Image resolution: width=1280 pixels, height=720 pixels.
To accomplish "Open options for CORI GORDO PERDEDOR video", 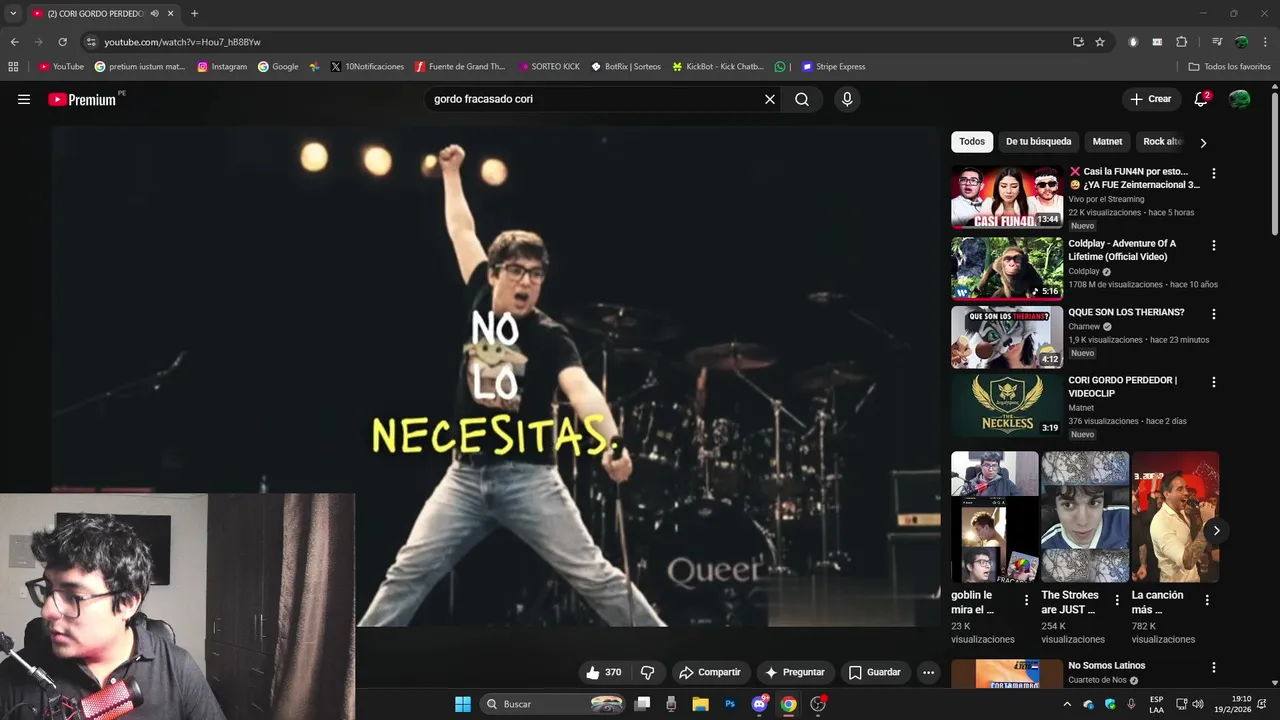I will (1214, 382).
